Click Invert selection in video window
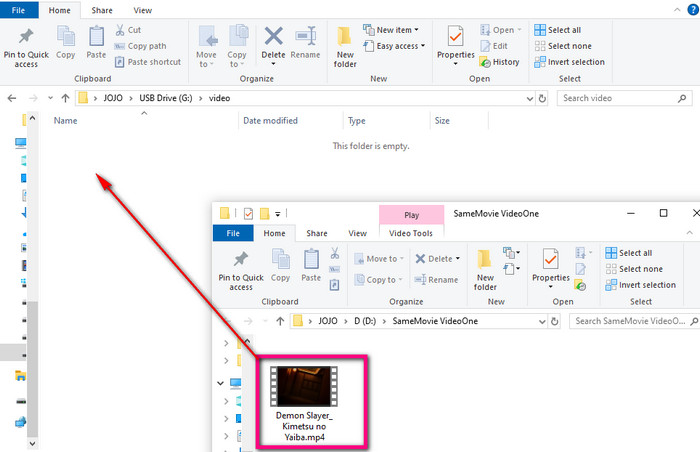Screen dimensions: 700x452 click(570, 62)
